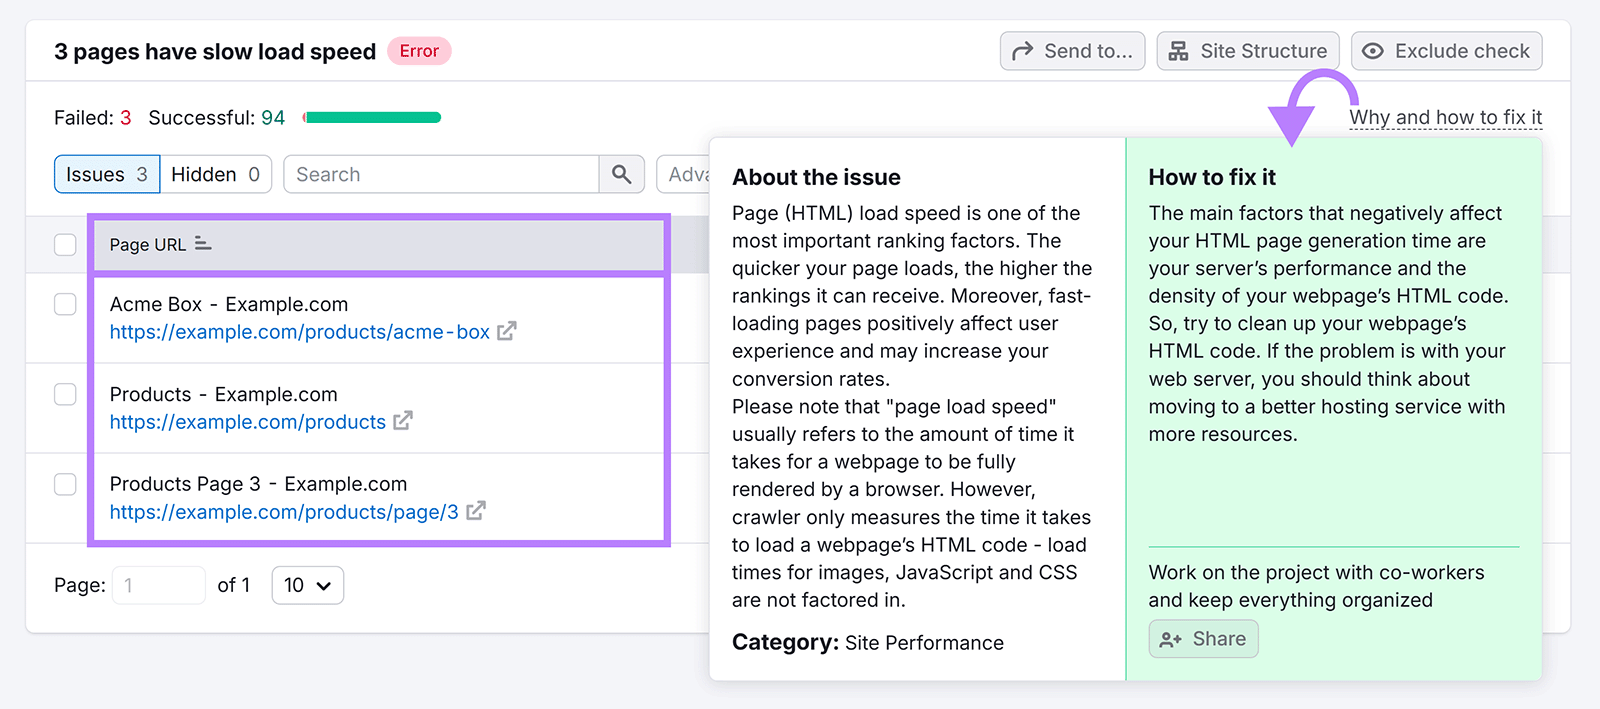Switch to the Issues tab
The width and height of the screenshot is (1600, 709).
(107, 174)
